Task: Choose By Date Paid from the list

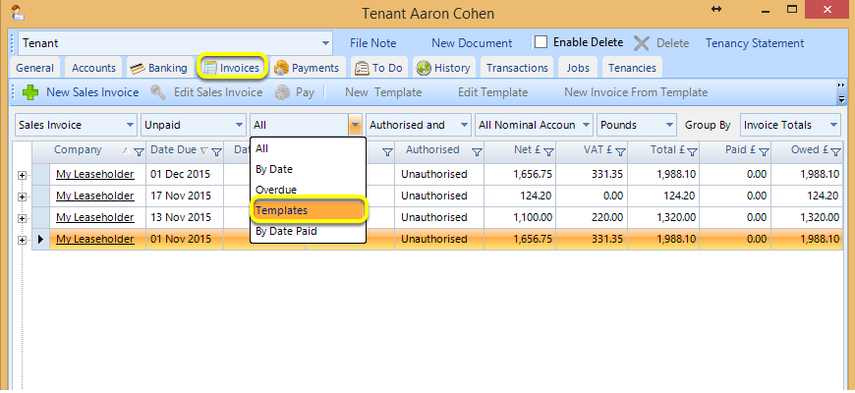Action: click(x=309, y=231)
